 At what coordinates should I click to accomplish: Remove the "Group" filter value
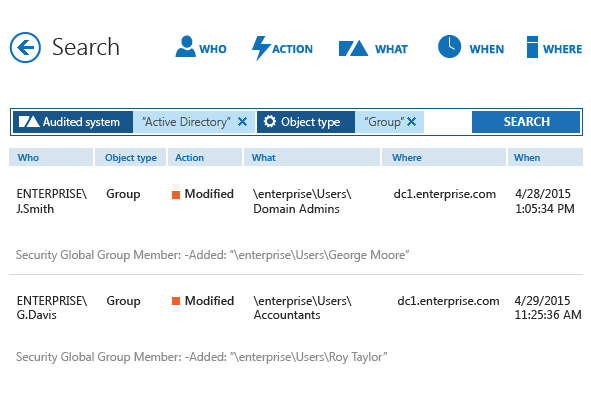(412, 122)
